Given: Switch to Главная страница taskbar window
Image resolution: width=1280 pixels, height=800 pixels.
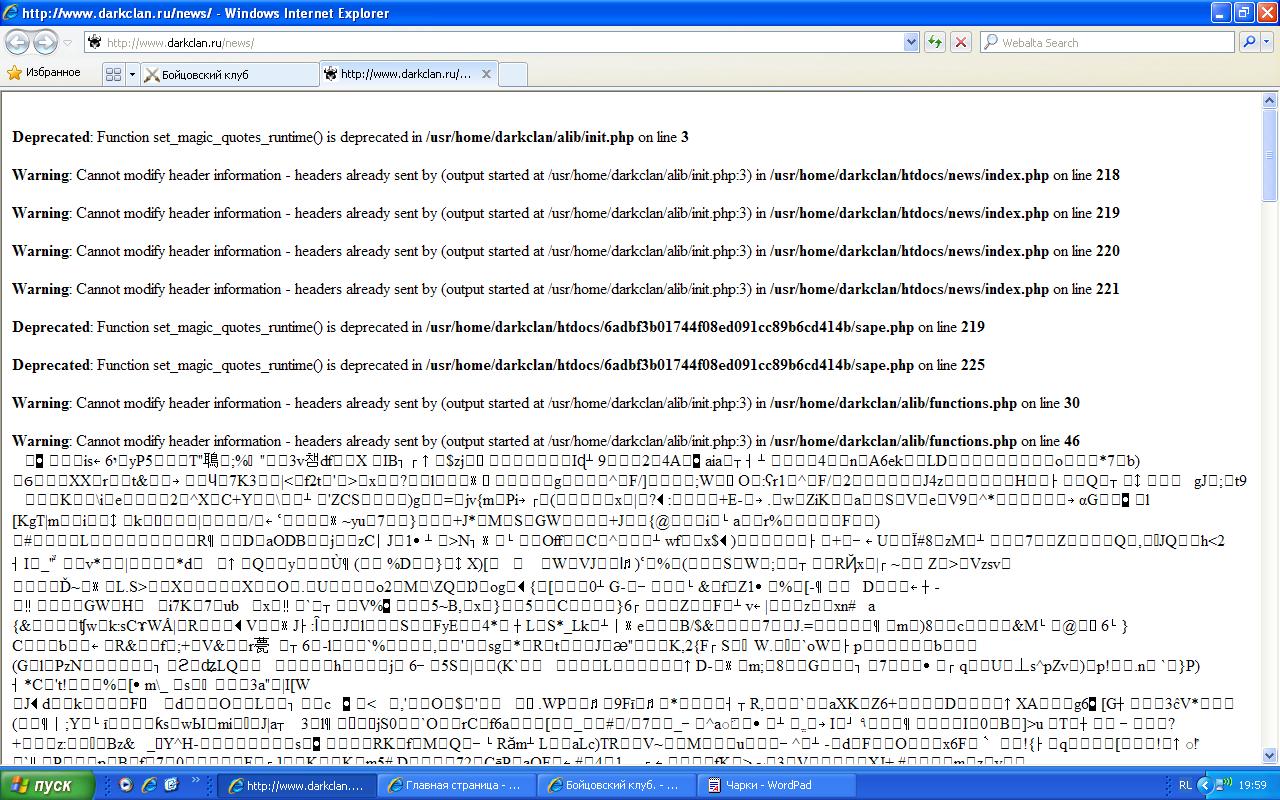Looking at the screenshot, I should click(x=456, y=786).
